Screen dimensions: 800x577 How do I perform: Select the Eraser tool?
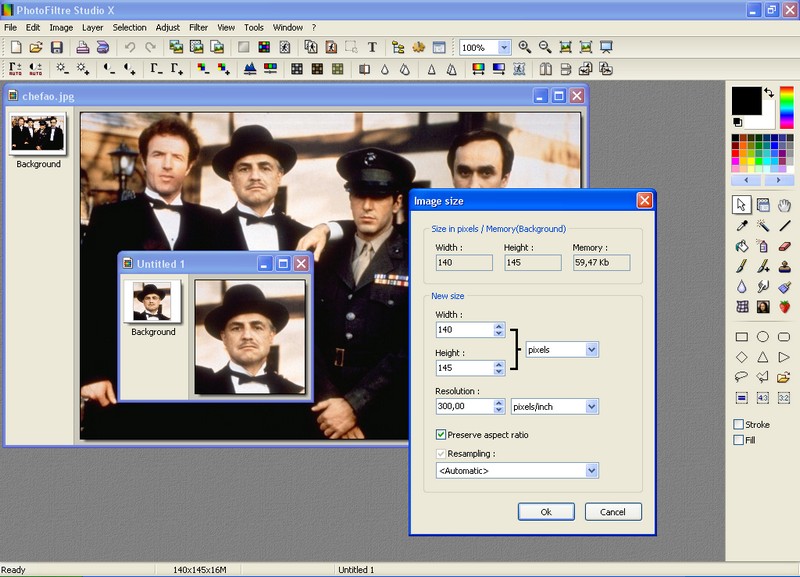click(x=784, y=246)
